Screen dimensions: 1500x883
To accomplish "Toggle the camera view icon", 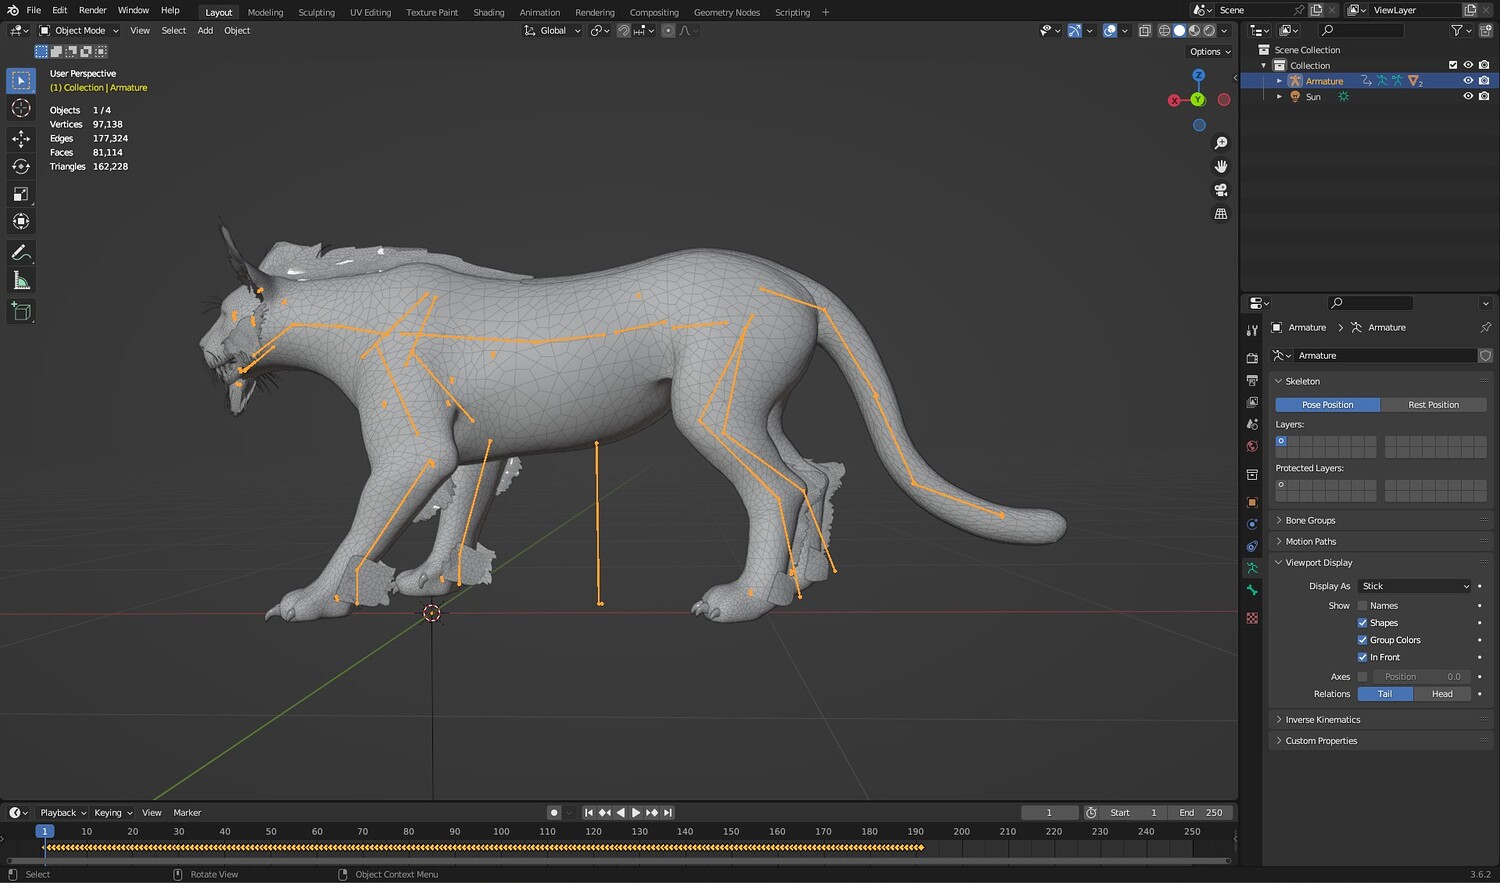I will 1221,190.
